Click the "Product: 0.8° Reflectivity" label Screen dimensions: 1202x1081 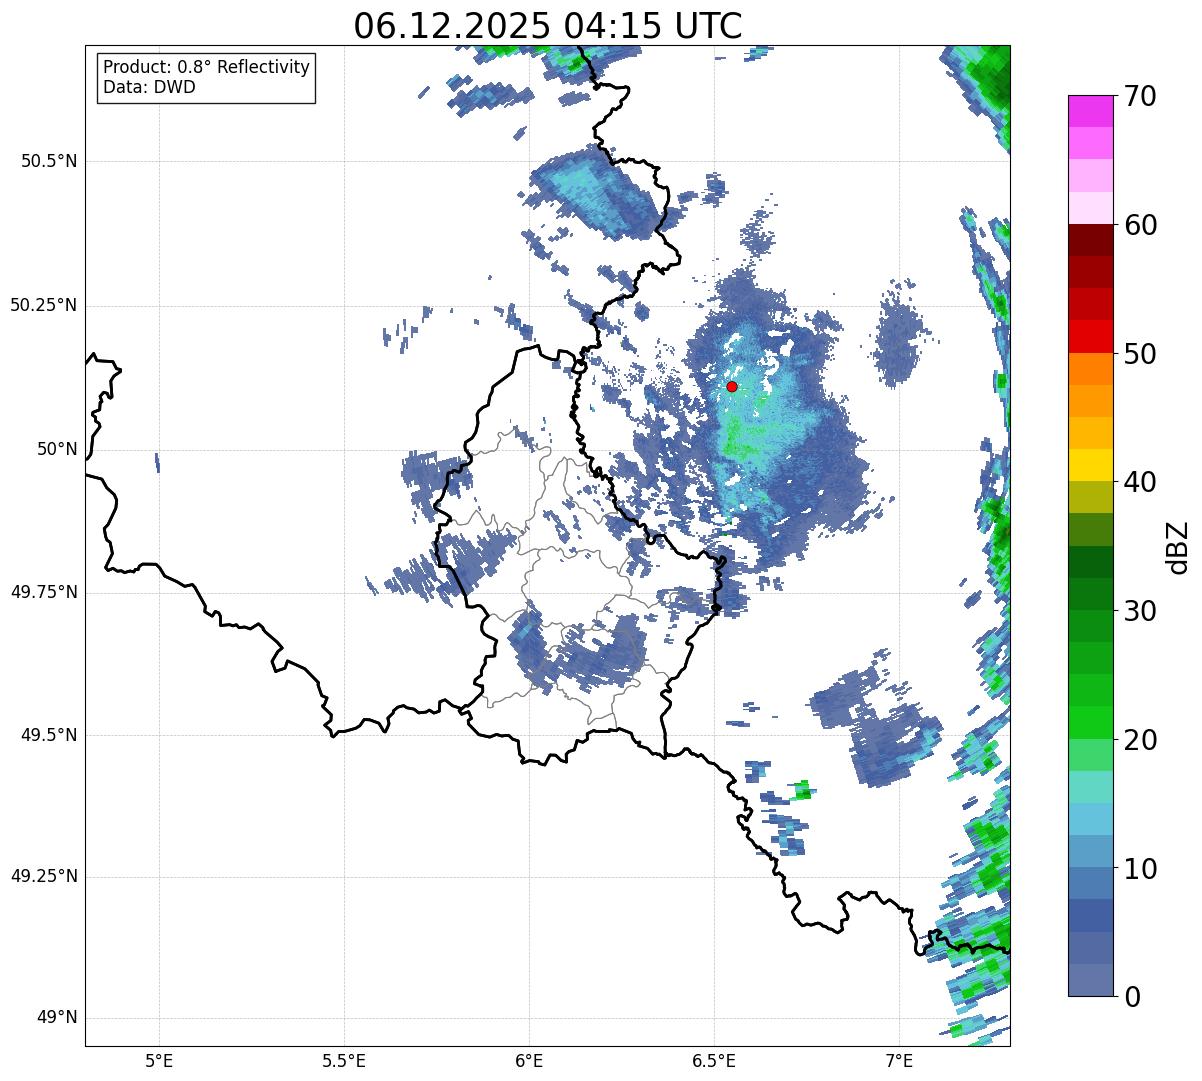point(207,67)
